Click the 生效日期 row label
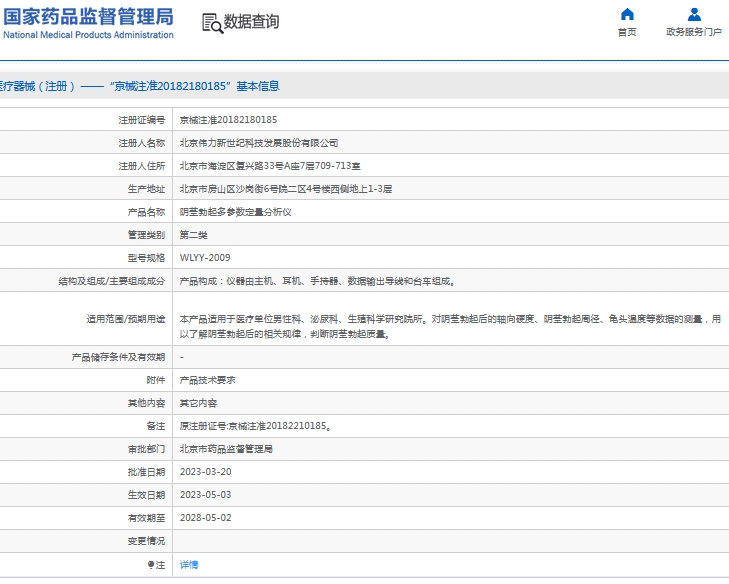729x584 pixels. tap(146, 495)
